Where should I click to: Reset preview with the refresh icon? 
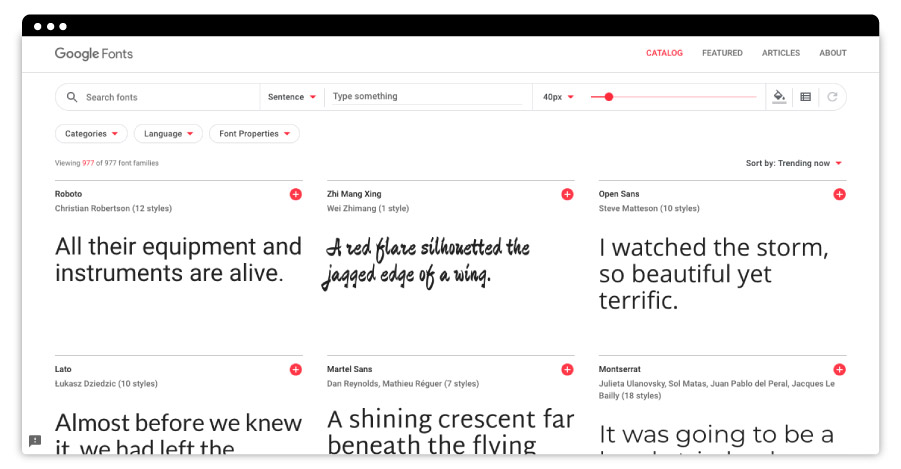832,97
